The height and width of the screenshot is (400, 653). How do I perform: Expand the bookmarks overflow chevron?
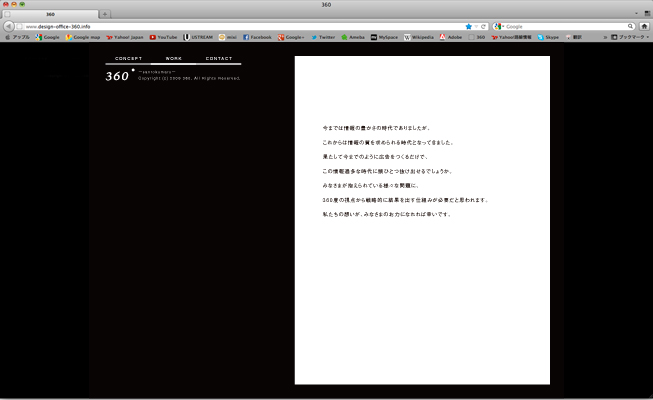coord(605,37)
